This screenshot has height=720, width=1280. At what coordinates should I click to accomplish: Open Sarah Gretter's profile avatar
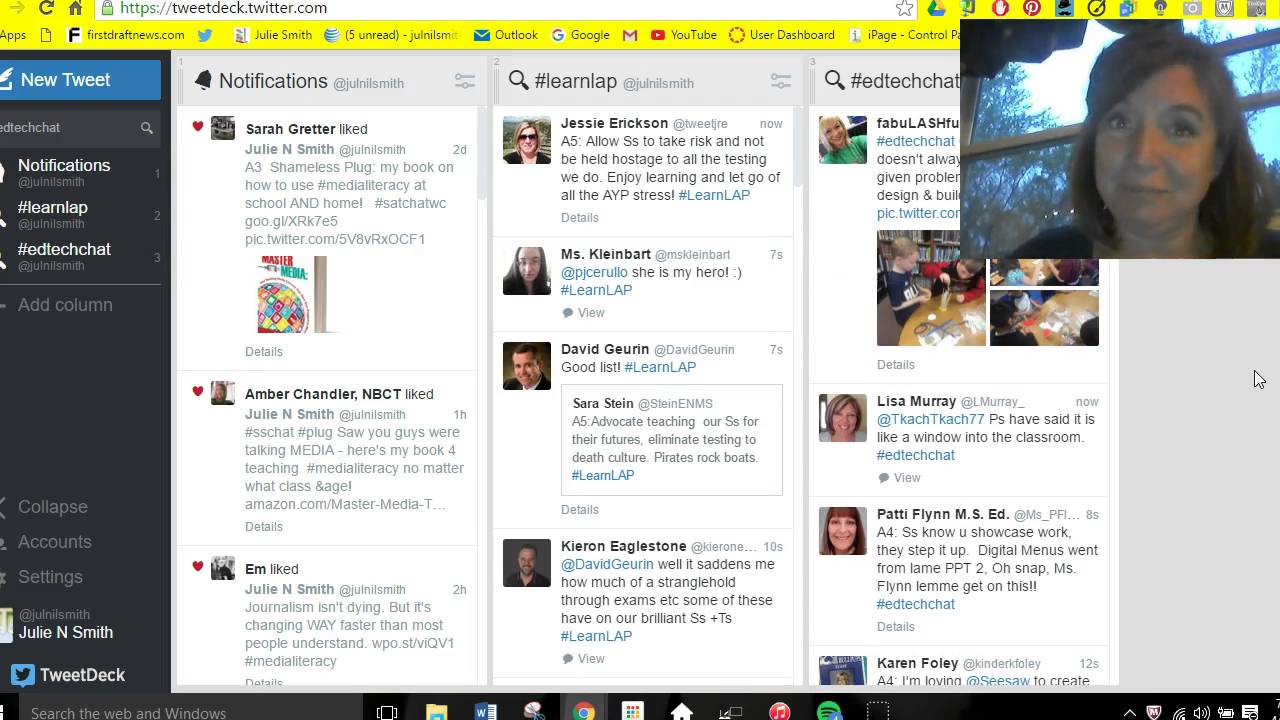click(x=223, y=128)
